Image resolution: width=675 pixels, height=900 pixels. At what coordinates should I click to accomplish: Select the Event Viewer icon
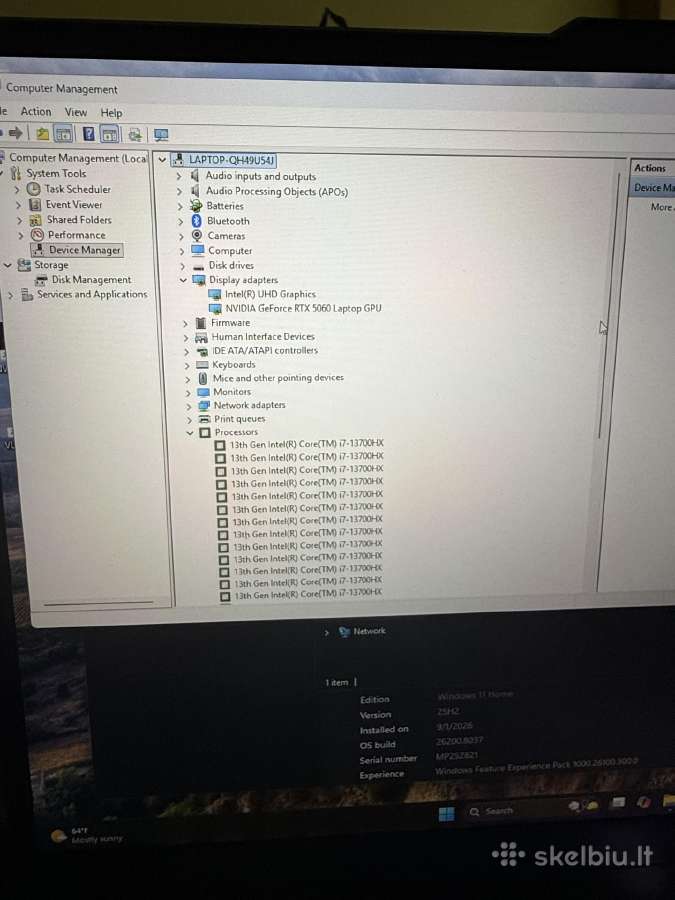35,204
